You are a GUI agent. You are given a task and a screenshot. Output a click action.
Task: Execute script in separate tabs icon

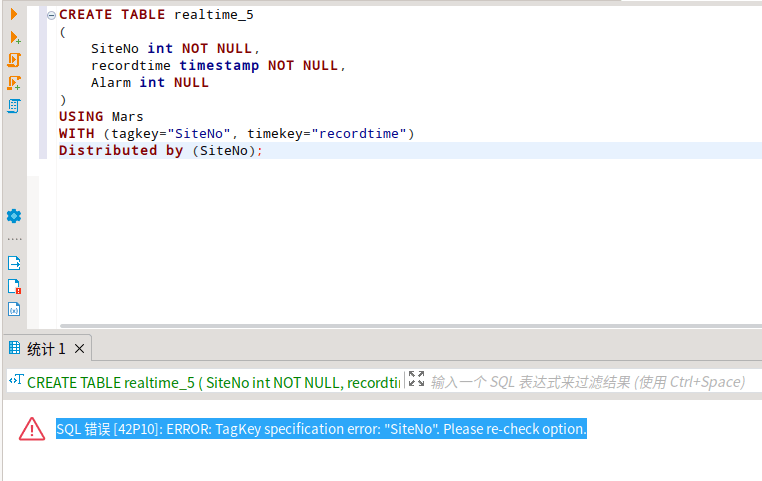tap(14, 83)
